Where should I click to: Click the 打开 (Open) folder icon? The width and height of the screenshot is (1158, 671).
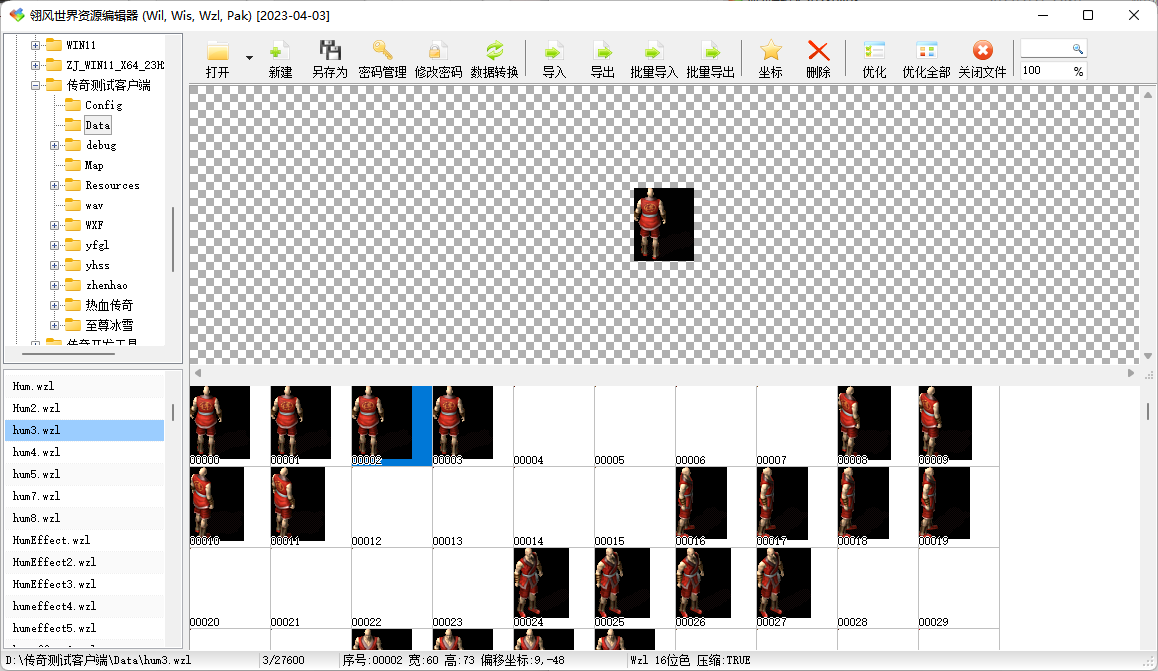point(217,52)
